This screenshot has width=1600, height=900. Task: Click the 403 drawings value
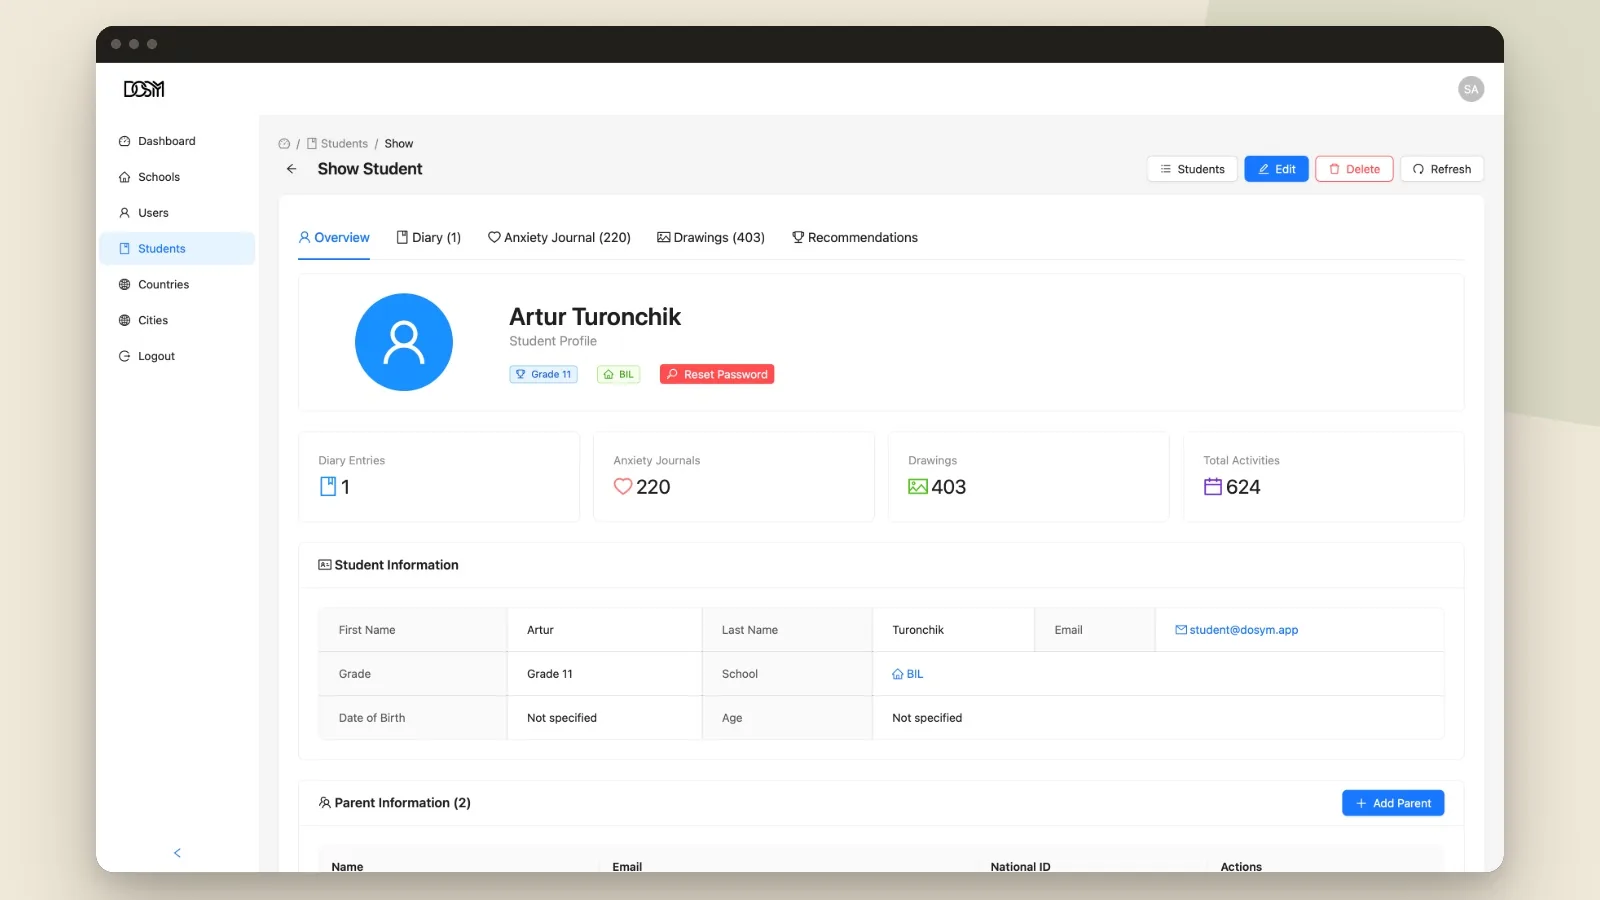click(x=949, y=487)
